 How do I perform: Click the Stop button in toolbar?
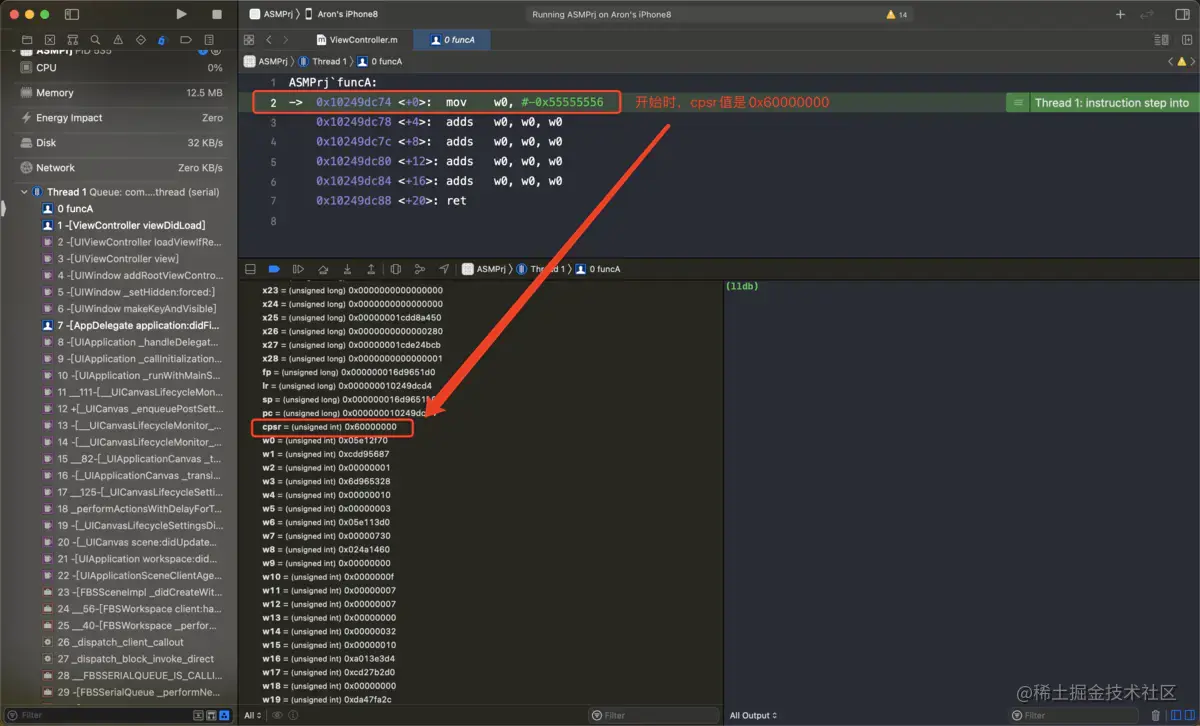point(217,14)
